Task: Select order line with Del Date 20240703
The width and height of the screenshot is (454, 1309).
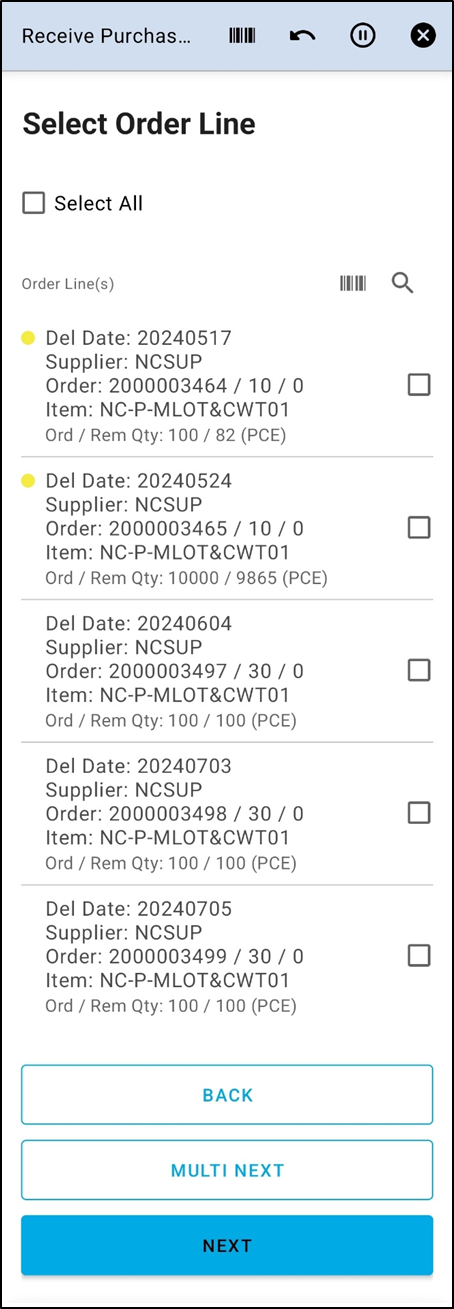Action: pyautogui.click(x=227, y=814)
